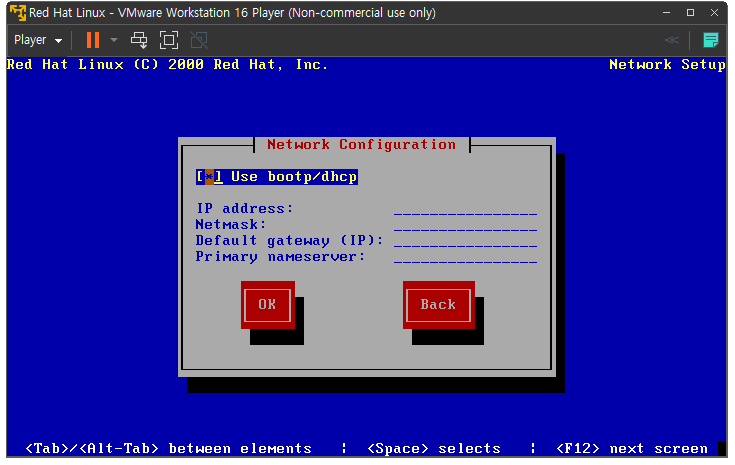Pause the virtual machine with the orange icon
The width and height of the screenshot is (735, 465).
point(93,40)
